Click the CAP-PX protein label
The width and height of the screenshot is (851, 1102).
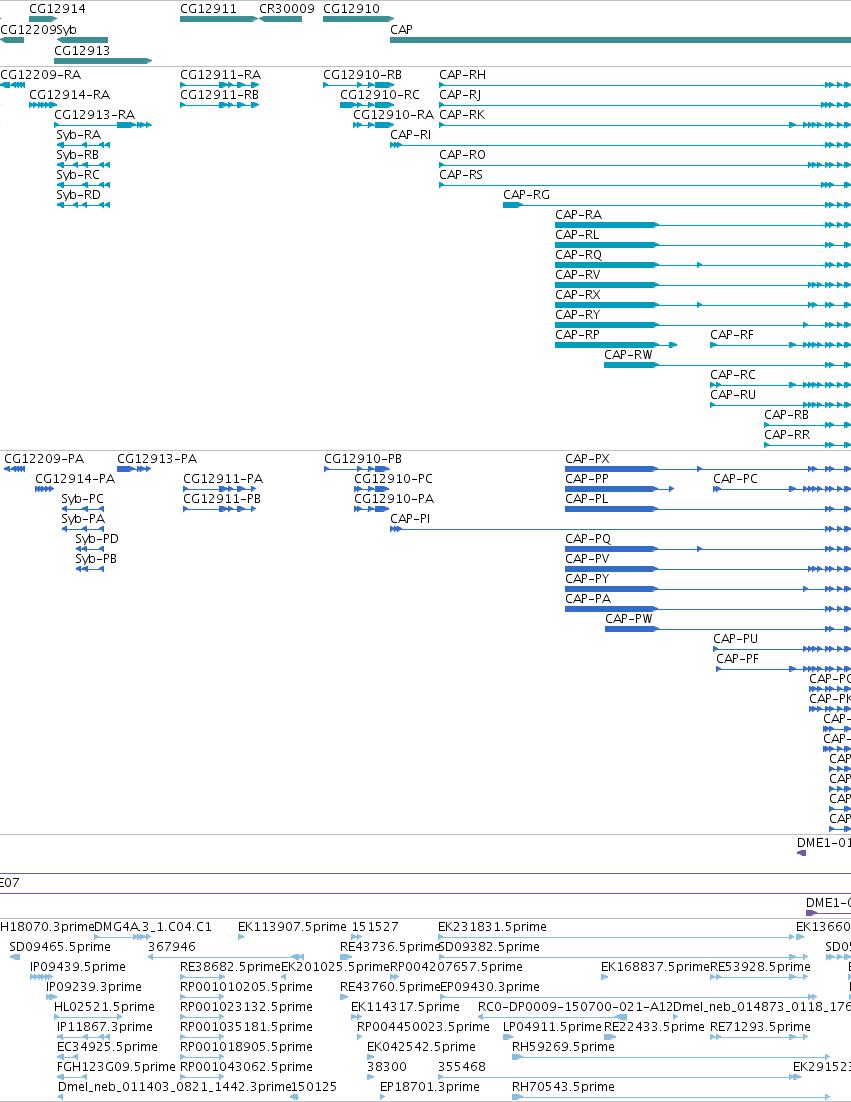[x=587, y=459]
